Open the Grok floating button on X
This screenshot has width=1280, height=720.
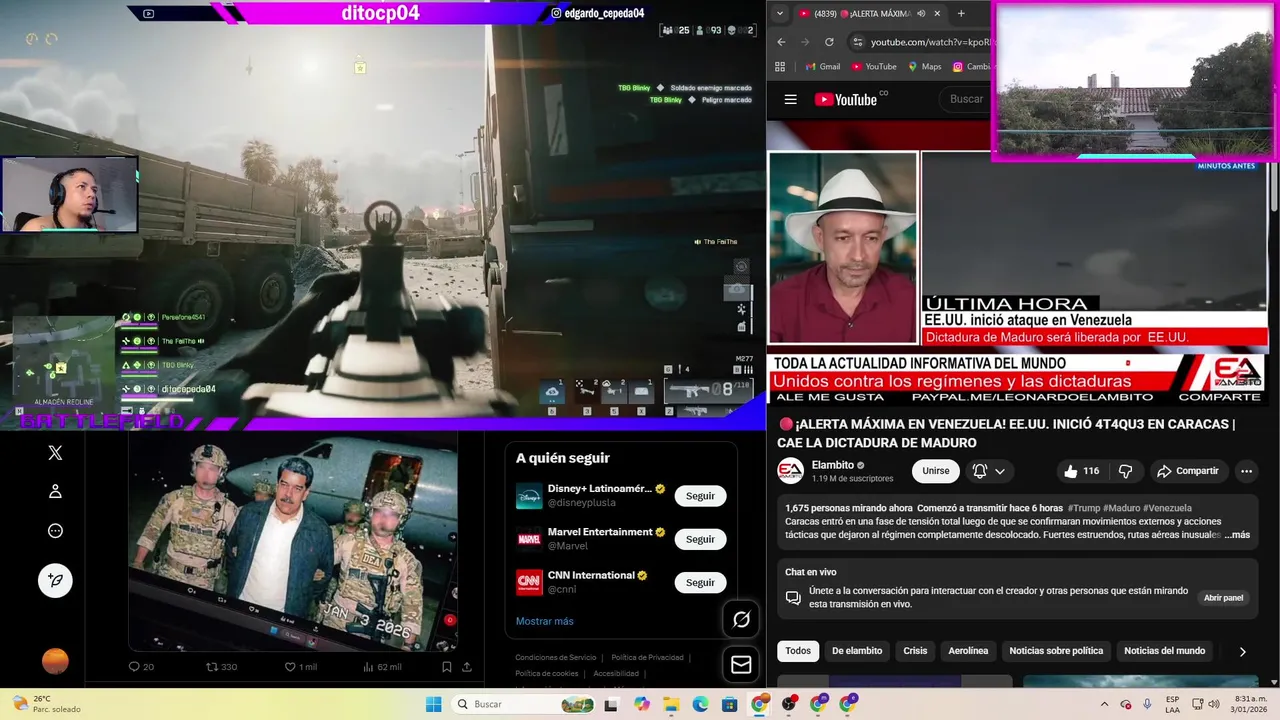click(741, 620)
